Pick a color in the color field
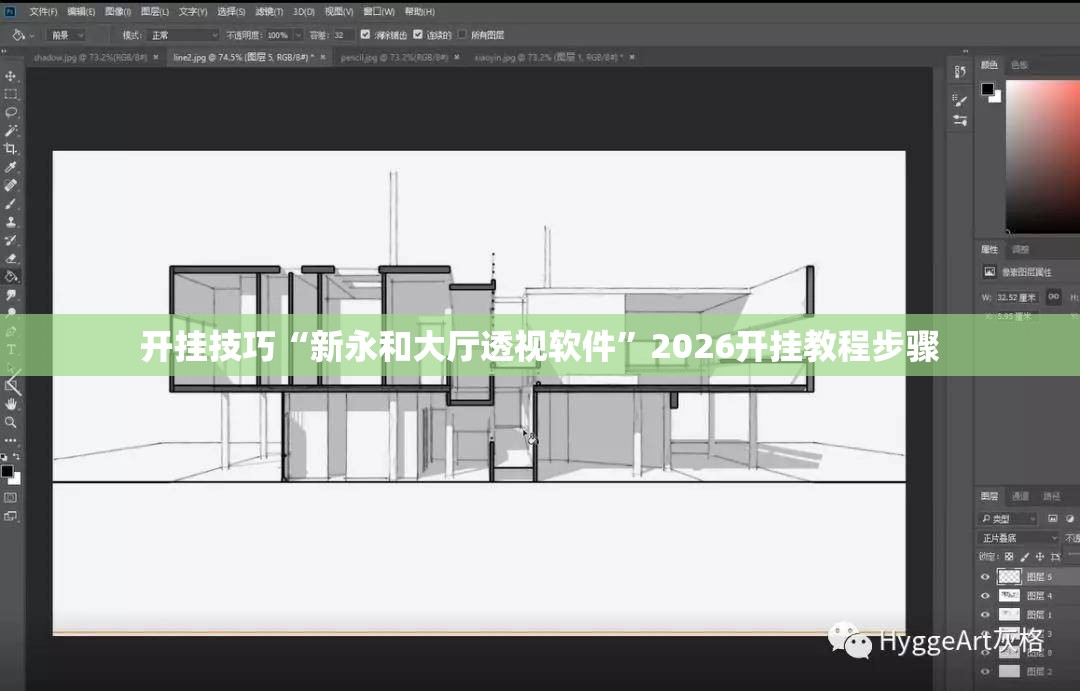 click(1043, 156)
